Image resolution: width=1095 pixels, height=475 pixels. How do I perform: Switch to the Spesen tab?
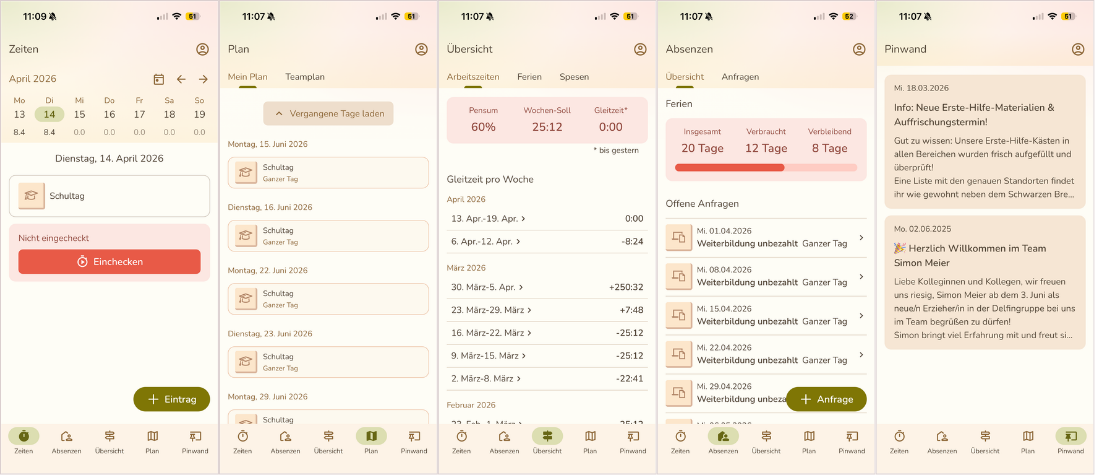[574, 77]
